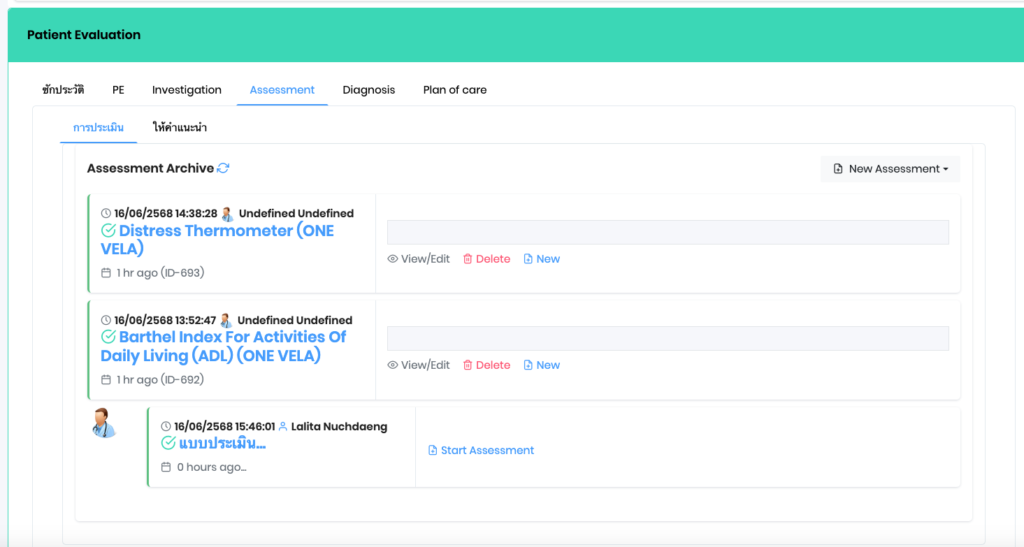Open the New Assessment dropdown
Image resolution: width=1024 pixels, height=547 pixels.
pos(890,169)
